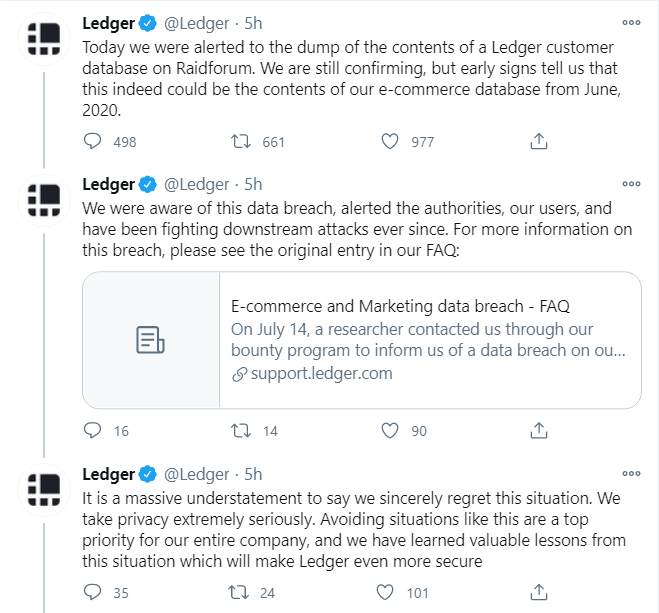The width and height of the screenshot is (659, 613).
Task: Like the tweet with 977 likes
Action: (390, 141)
